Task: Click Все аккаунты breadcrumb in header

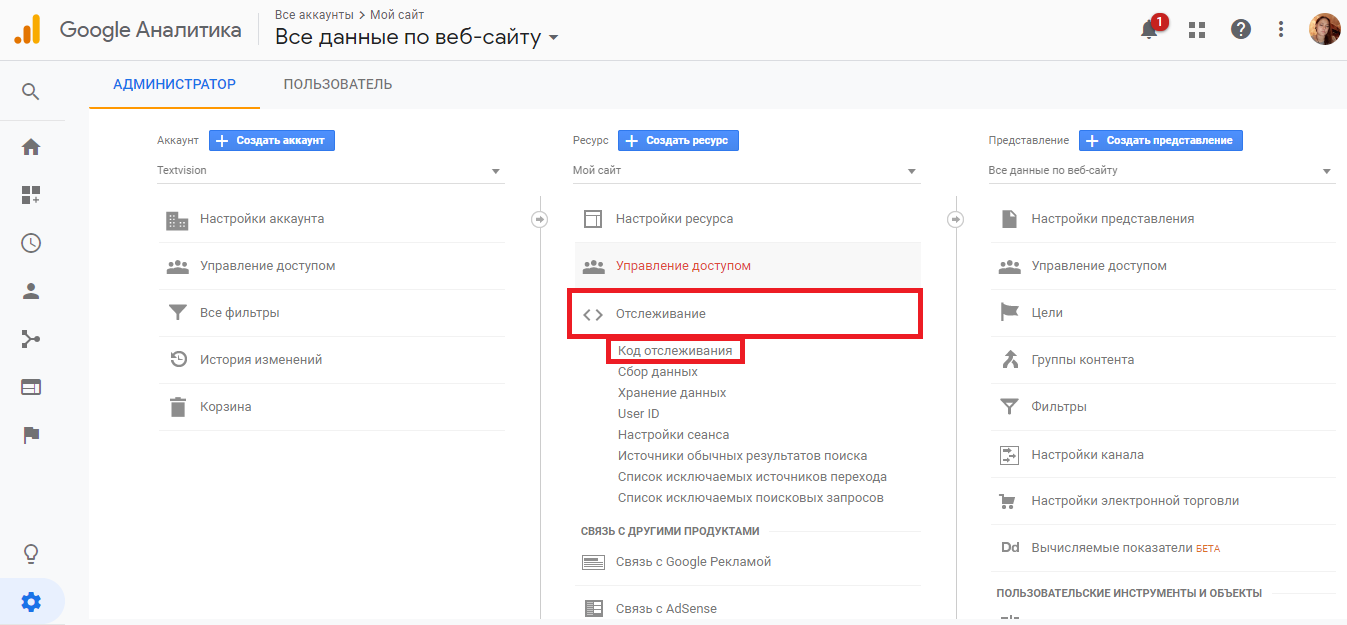Action: click(315, 15)
